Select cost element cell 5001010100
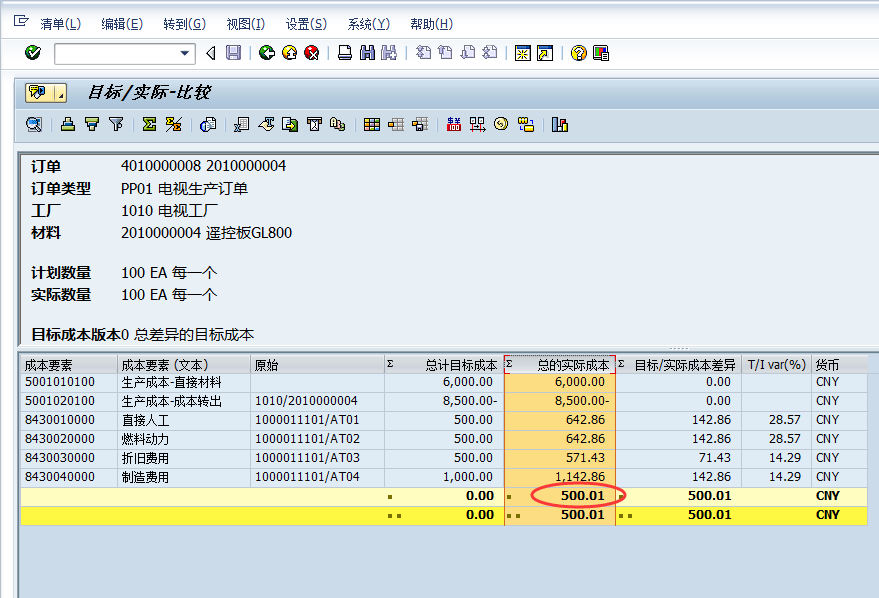The image size is (879, 598). [x=69, y=382]
